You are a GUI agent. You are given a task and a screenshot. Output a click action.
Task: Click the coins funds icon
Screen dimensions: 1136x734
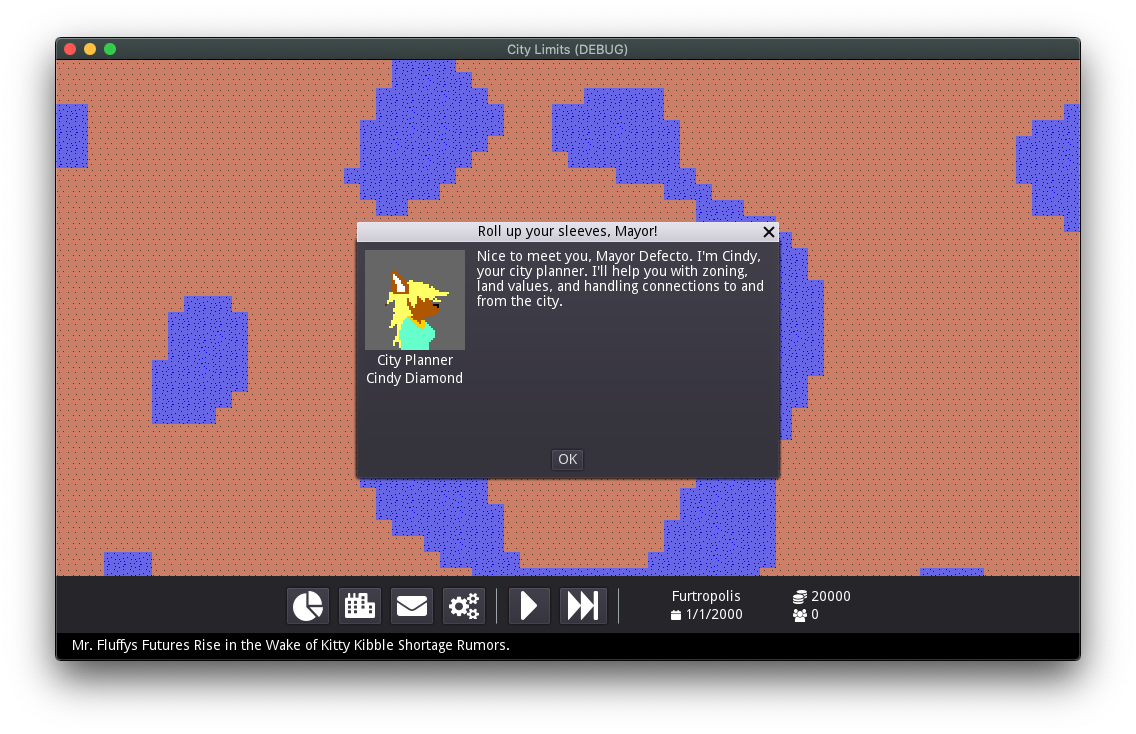[800, 597]
